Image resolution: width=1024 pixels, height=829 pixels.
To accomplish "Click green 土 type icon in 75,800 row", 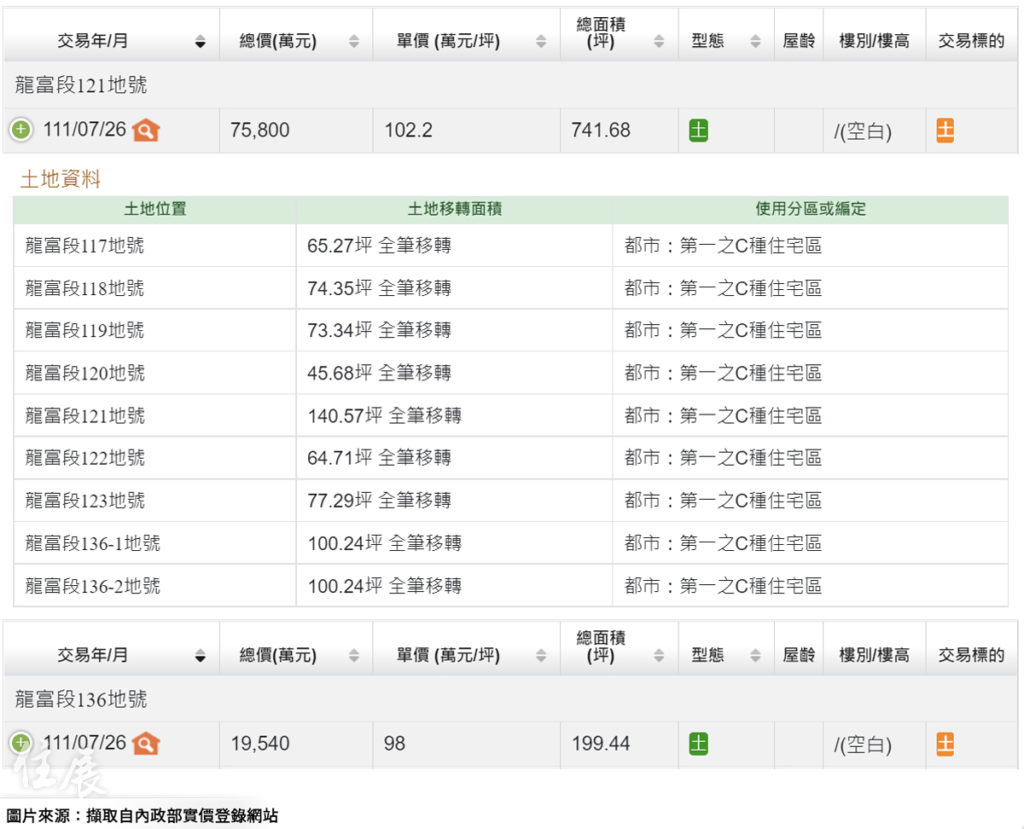I will (x=698, y=130).
